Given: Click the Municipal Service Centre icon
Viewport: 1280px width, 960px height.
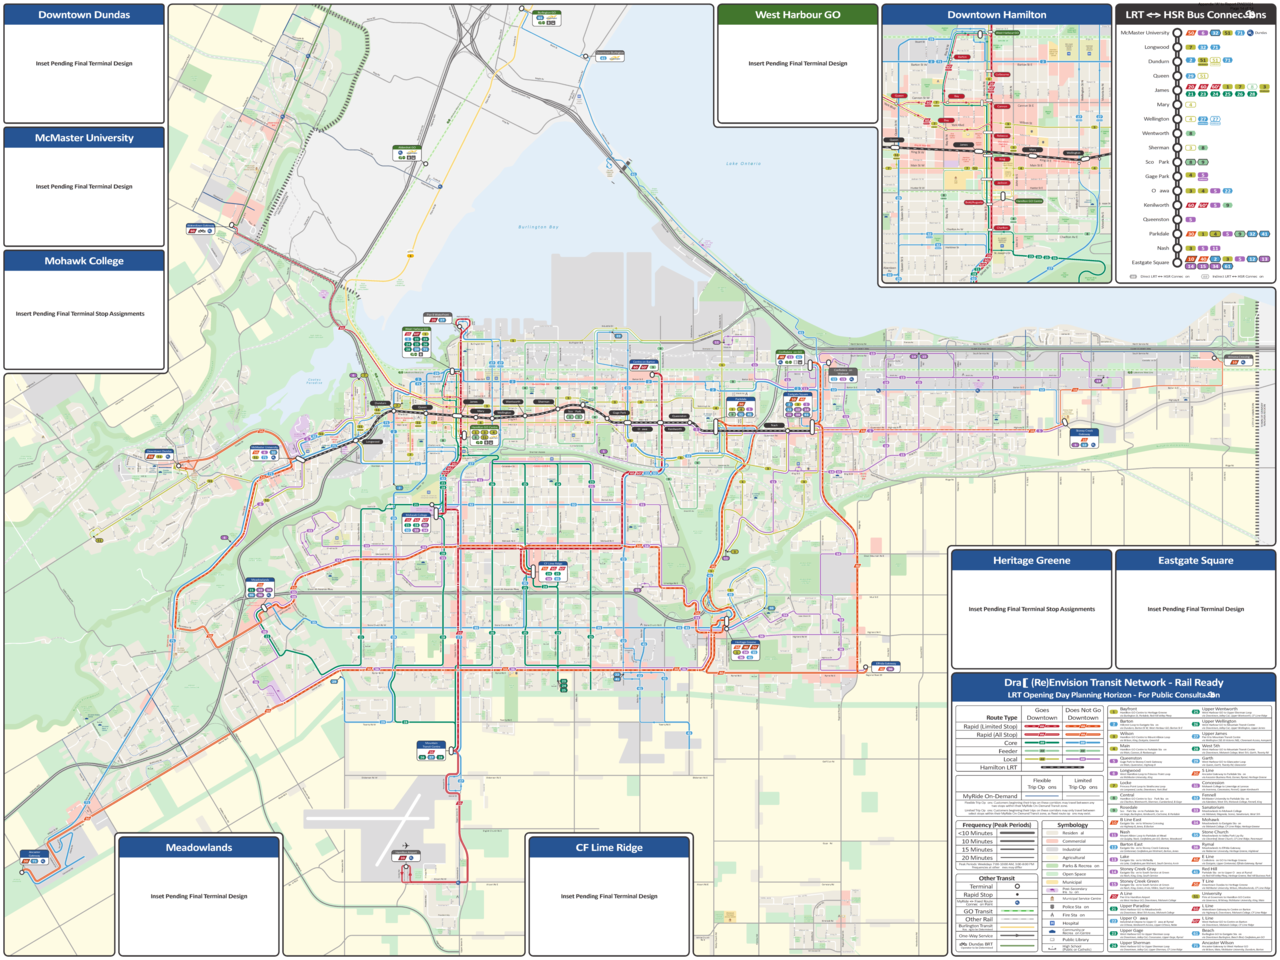Looking at the screenshot, I should click(x=1053, y=898).
